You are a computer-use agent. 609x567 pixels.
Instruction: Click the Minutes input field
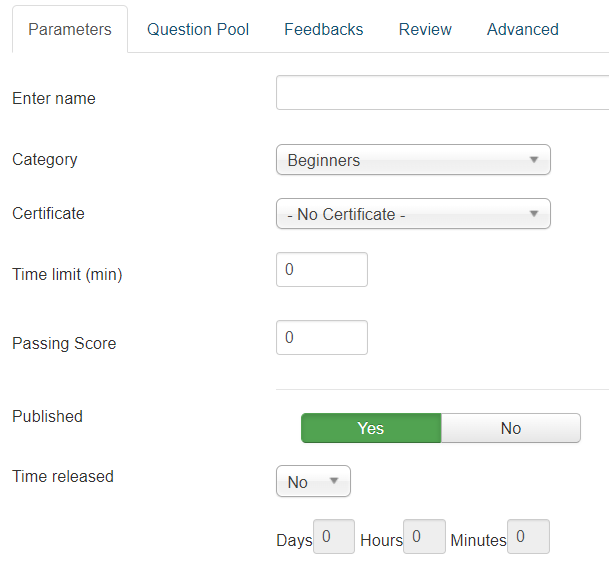[528, 537]
